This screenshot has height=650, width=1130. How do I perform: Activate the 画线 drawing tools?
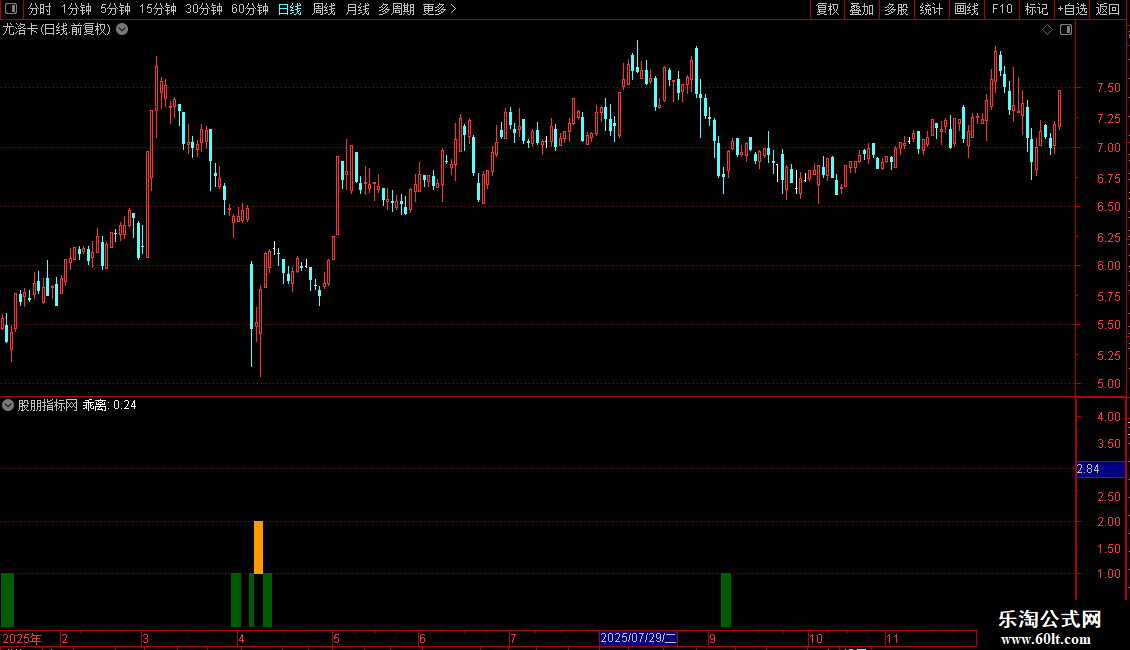pos(966,9)
